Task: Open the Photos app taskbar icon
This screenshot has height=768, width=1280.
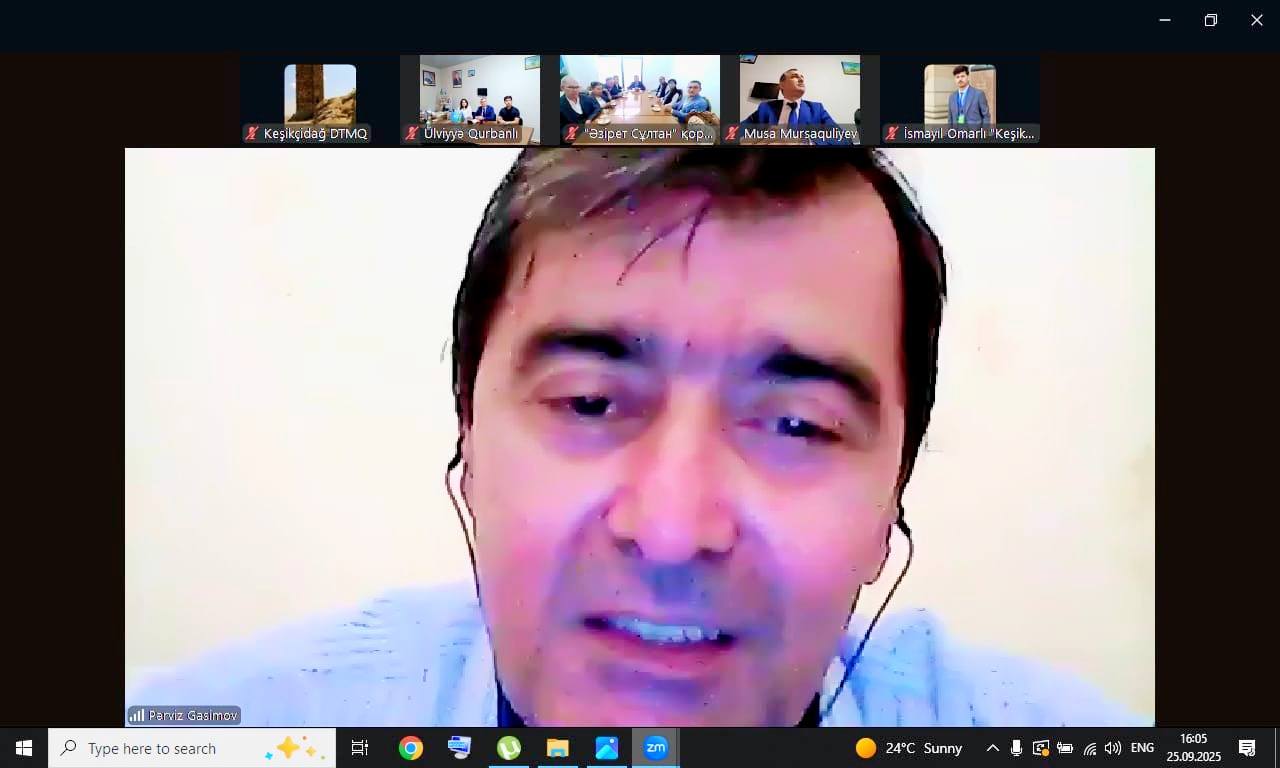Action: click(607, 748)
